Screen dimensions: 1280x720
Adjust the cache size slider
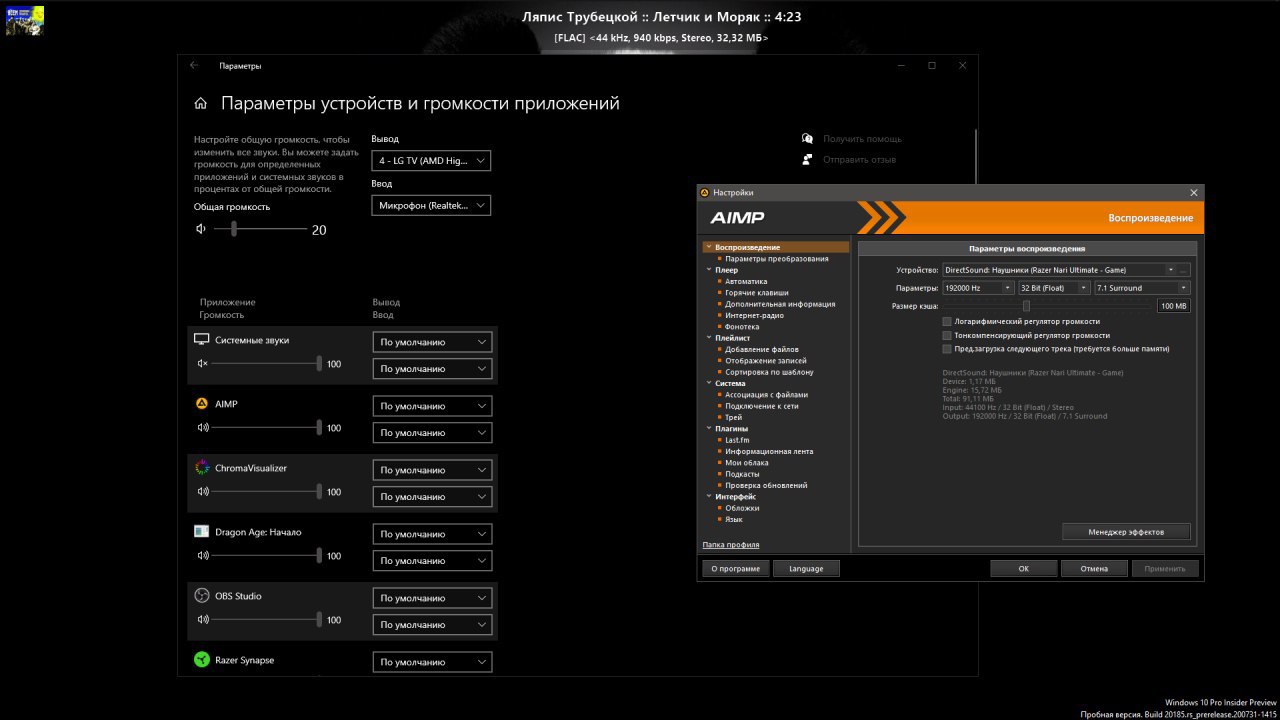[1048, 306]
